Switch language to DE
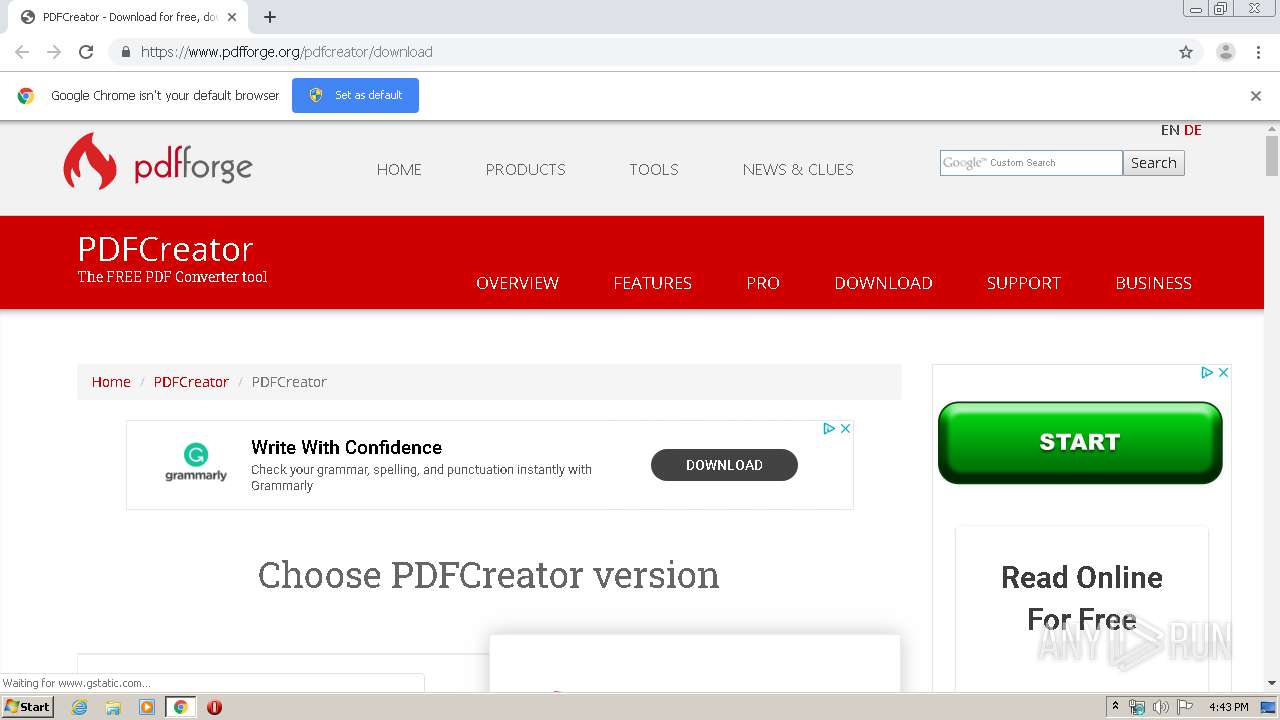This screenshot has width=1280, height=720. click(1193, 130)
